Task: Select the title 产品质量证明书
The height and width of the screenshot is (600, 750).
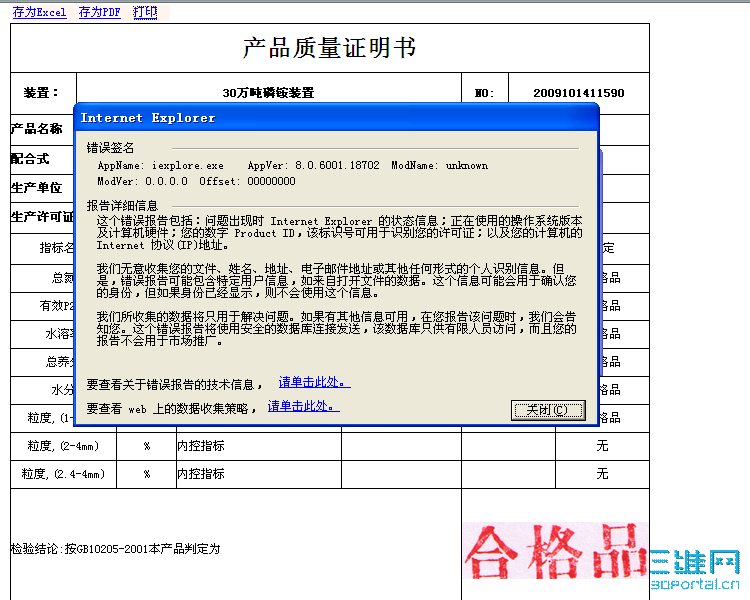Action: (330, 48)
